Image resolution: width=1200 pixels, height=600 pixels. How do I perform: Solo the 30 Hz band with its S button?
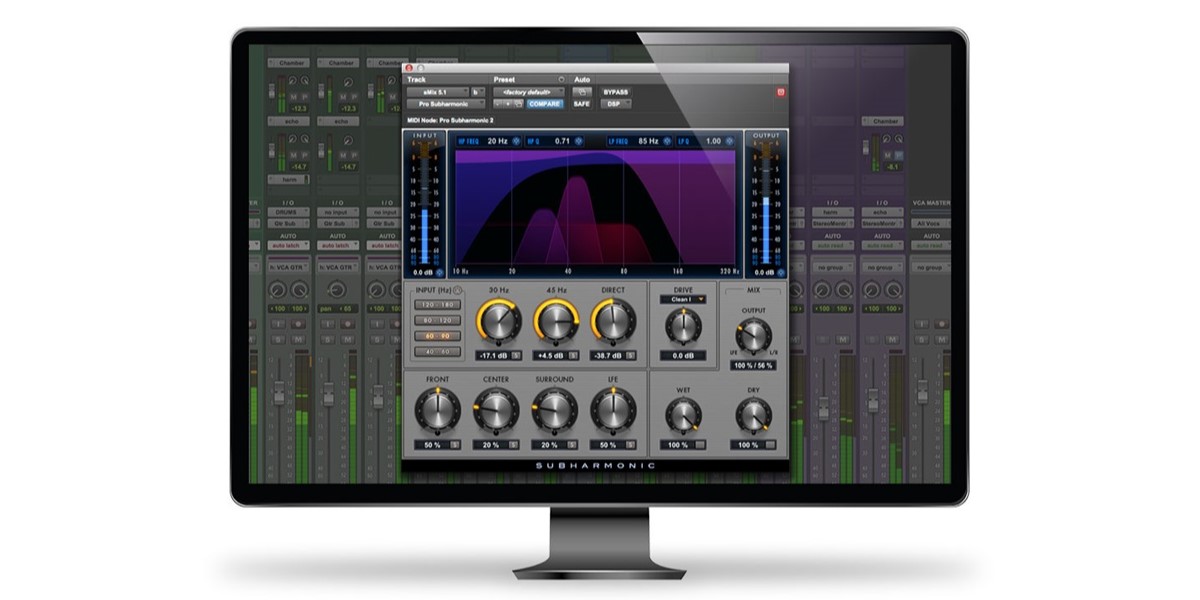click(516, 354)
